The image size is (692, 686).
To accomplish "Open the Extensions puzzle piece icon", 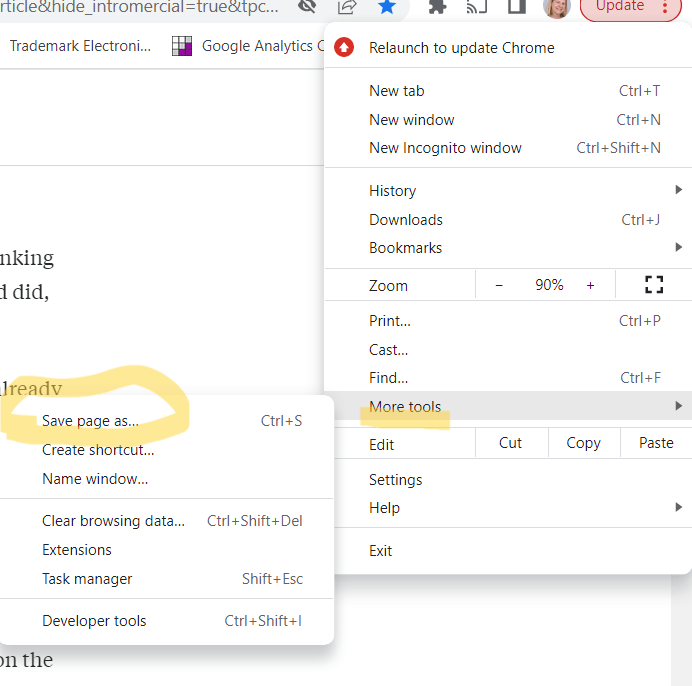I will point(437,7).
